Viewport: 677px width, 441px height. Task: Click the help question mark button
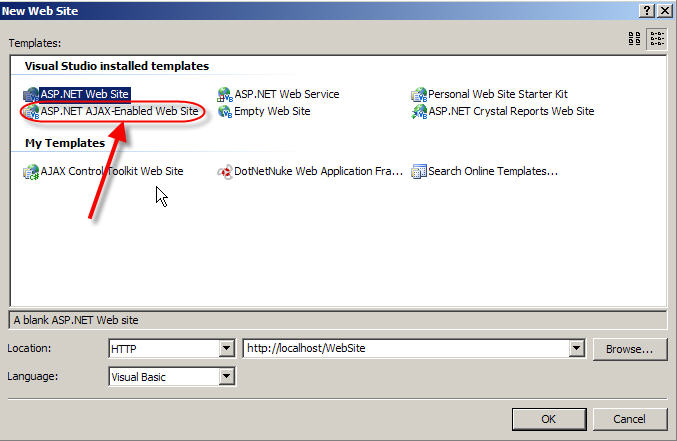click(x=646, y=10)
